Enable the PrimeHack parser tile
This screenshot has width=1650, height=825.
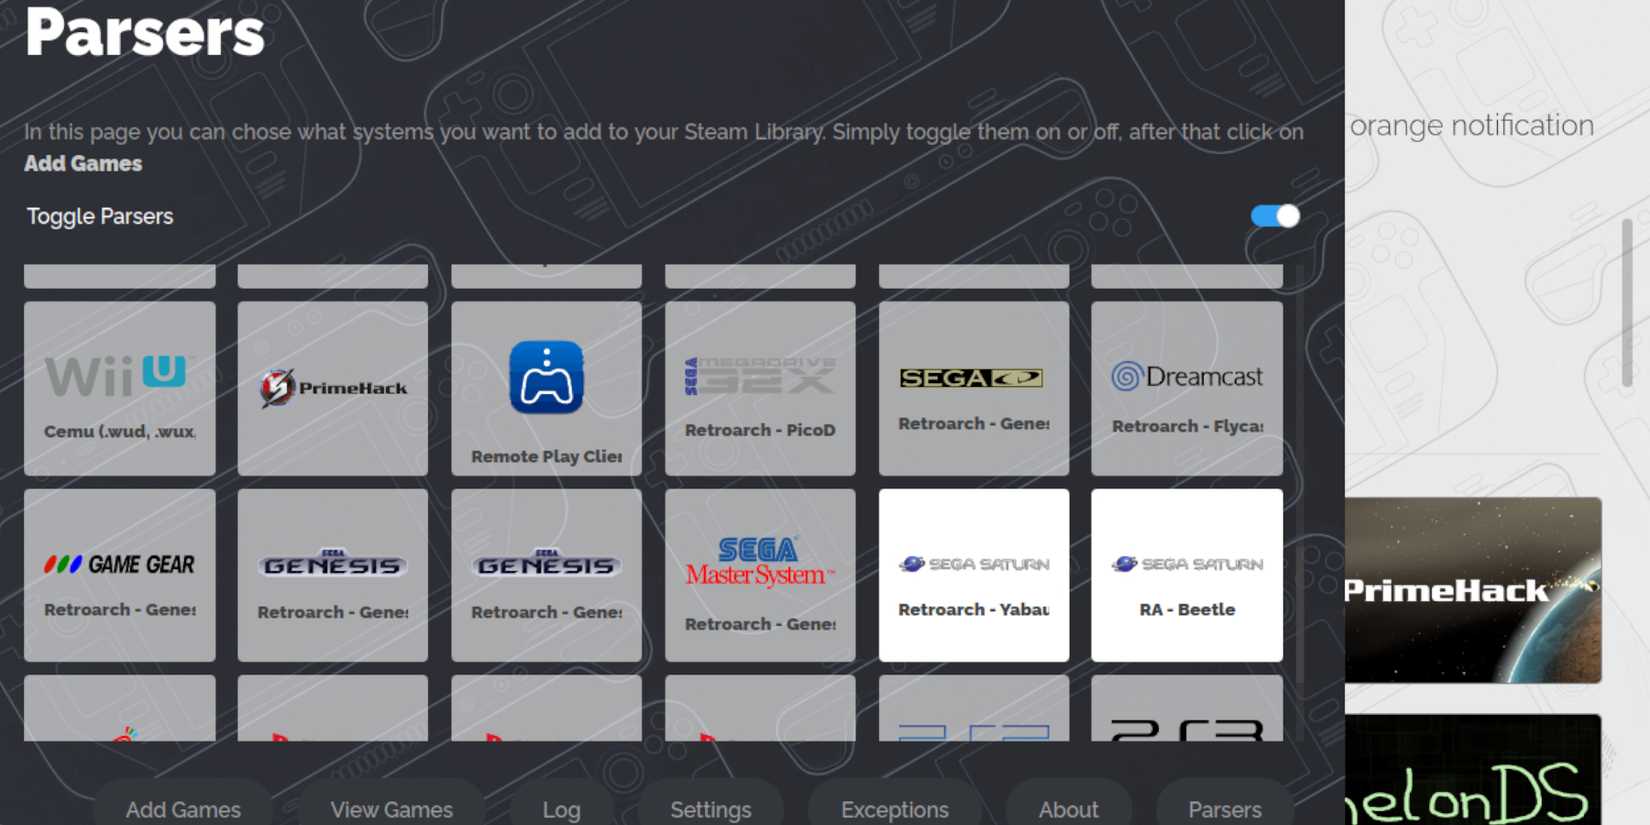[x=333, y=388]
